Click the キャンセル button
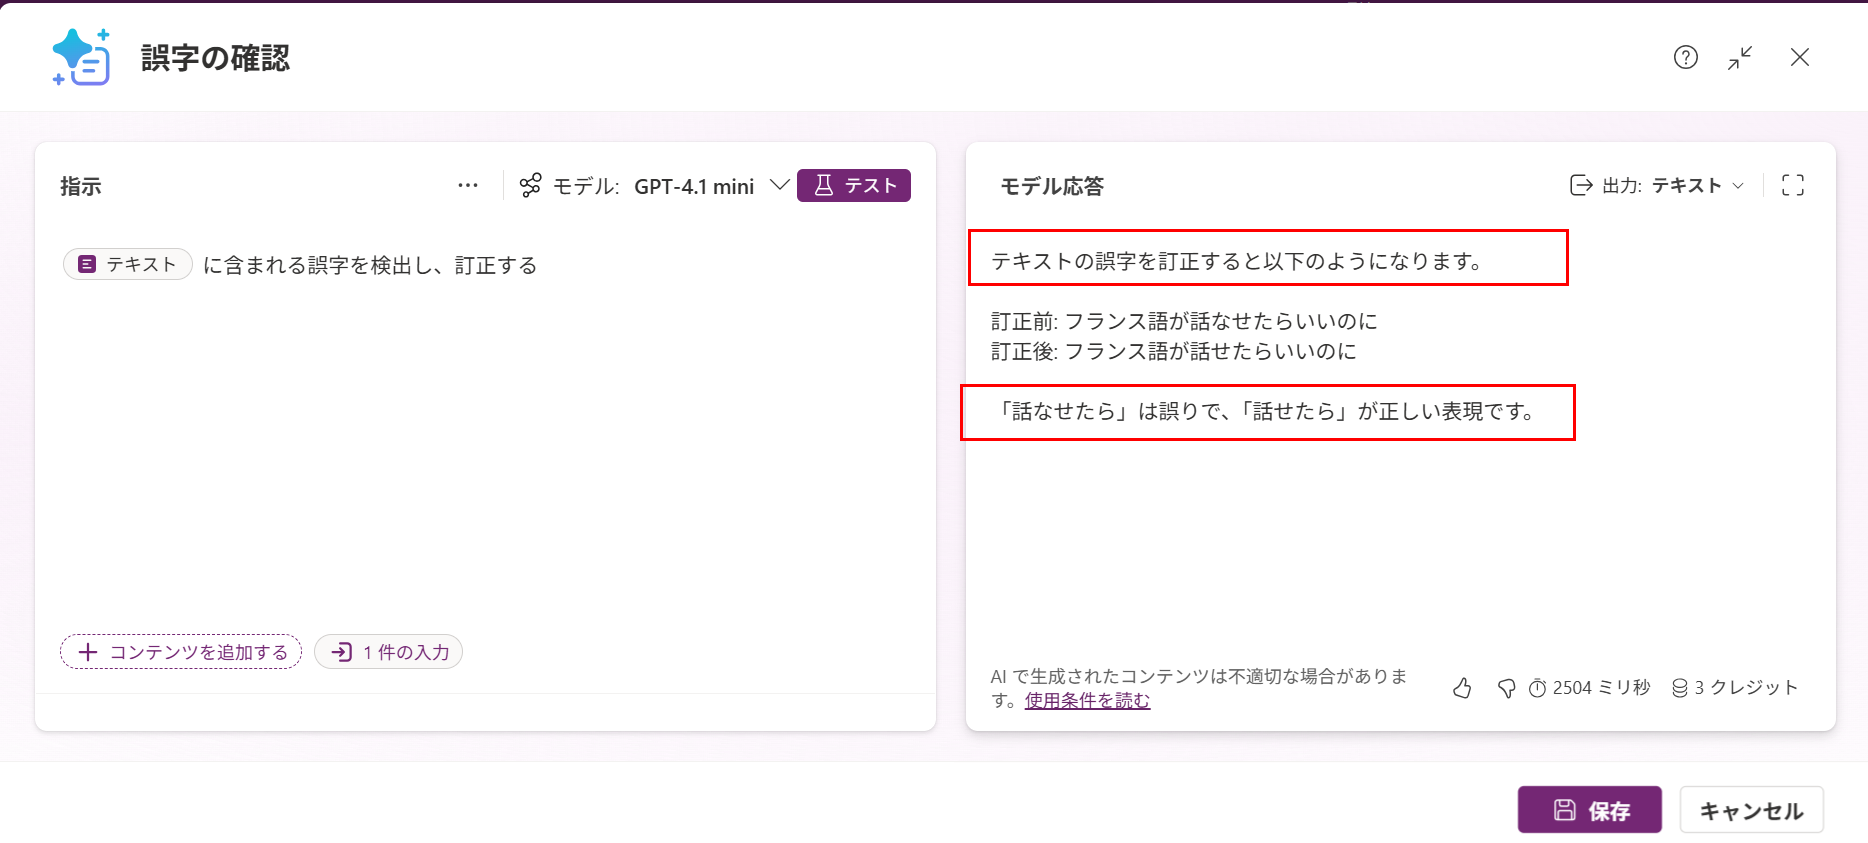Image resolution: width=1868 pixels, height=843 pixels. click(x=1751, y=810)
